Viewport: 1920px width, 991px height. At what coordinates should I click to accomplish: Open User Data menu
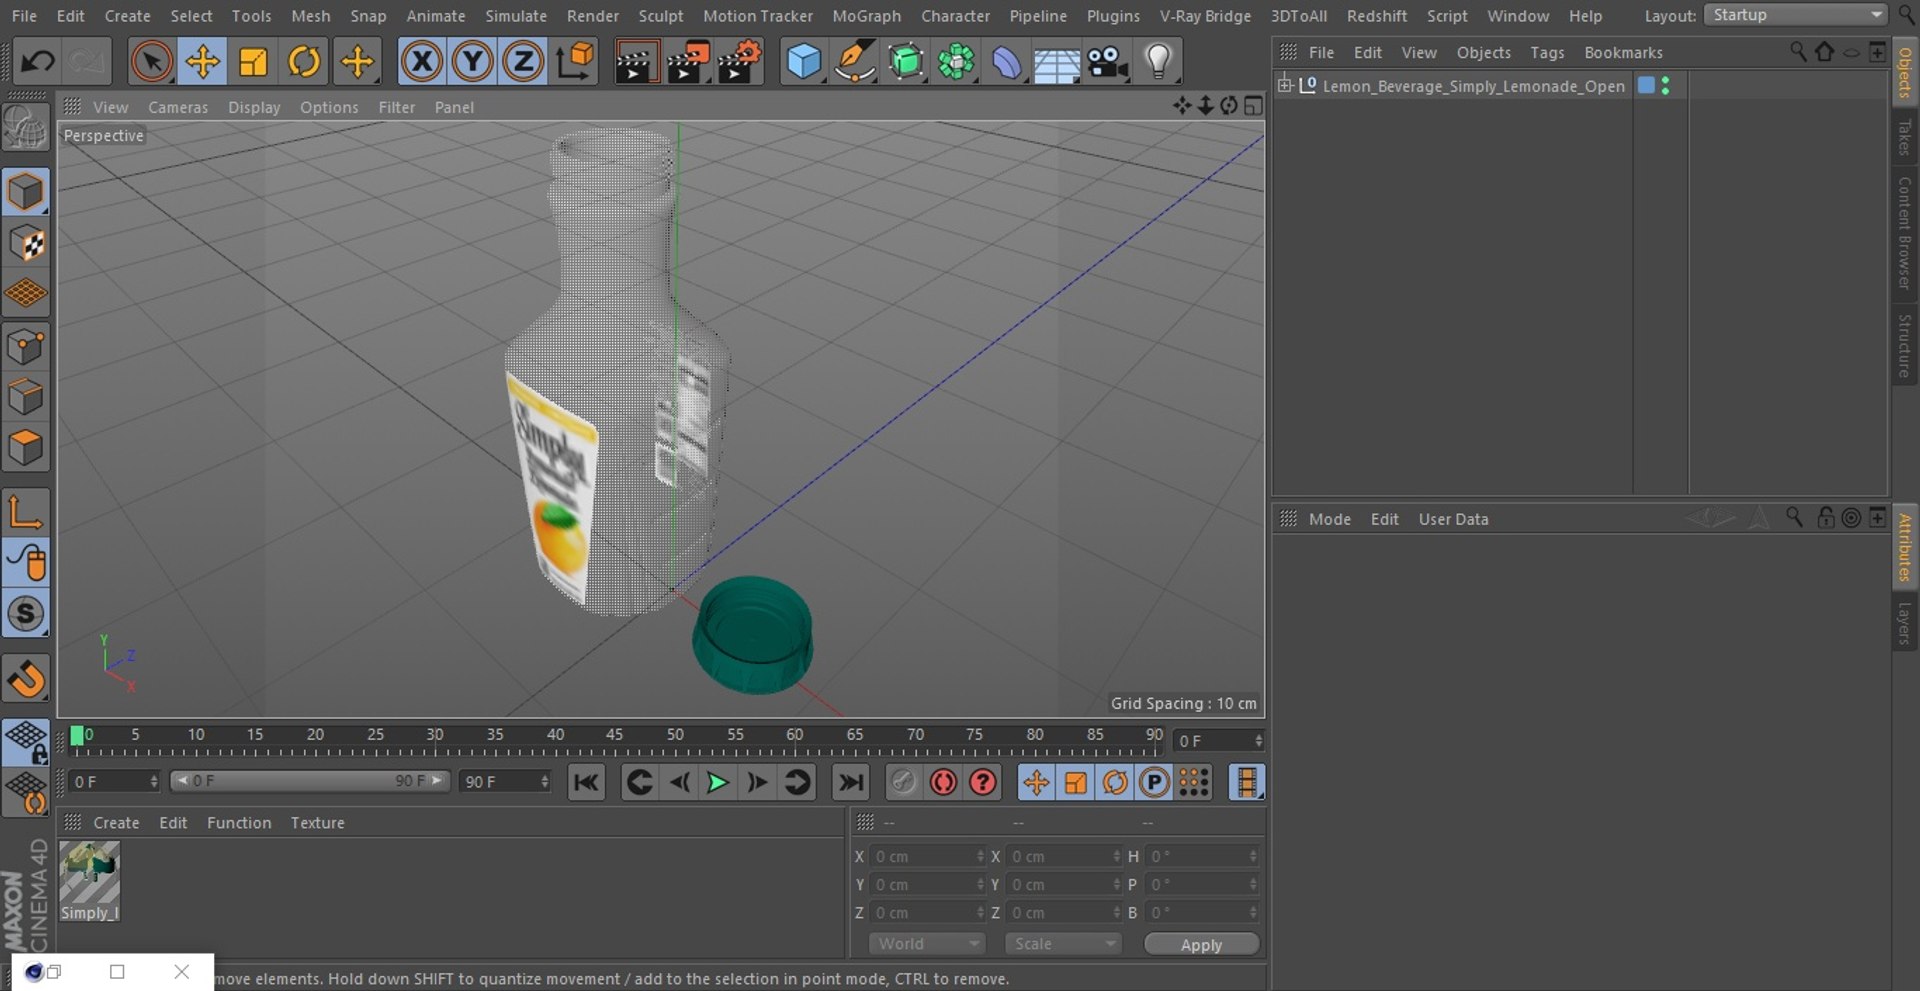pyautogui.click(x=1453, y=519)
